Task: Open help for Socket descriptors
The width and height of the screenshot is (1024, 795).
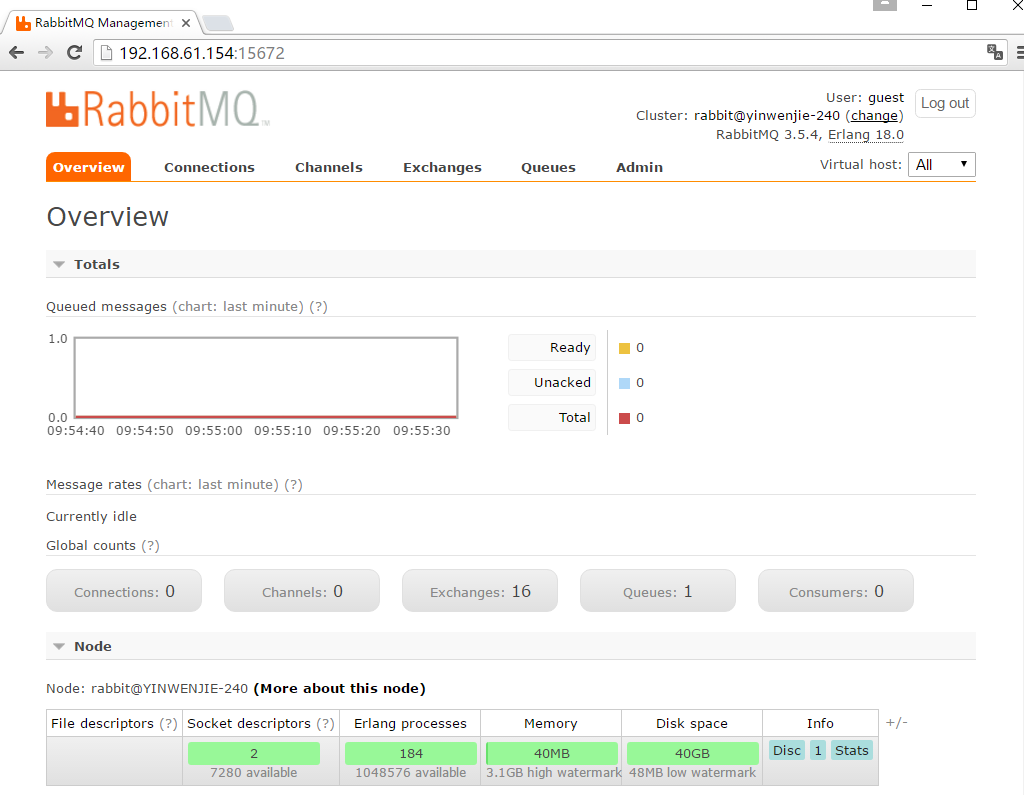Action: tap(325, 724)
